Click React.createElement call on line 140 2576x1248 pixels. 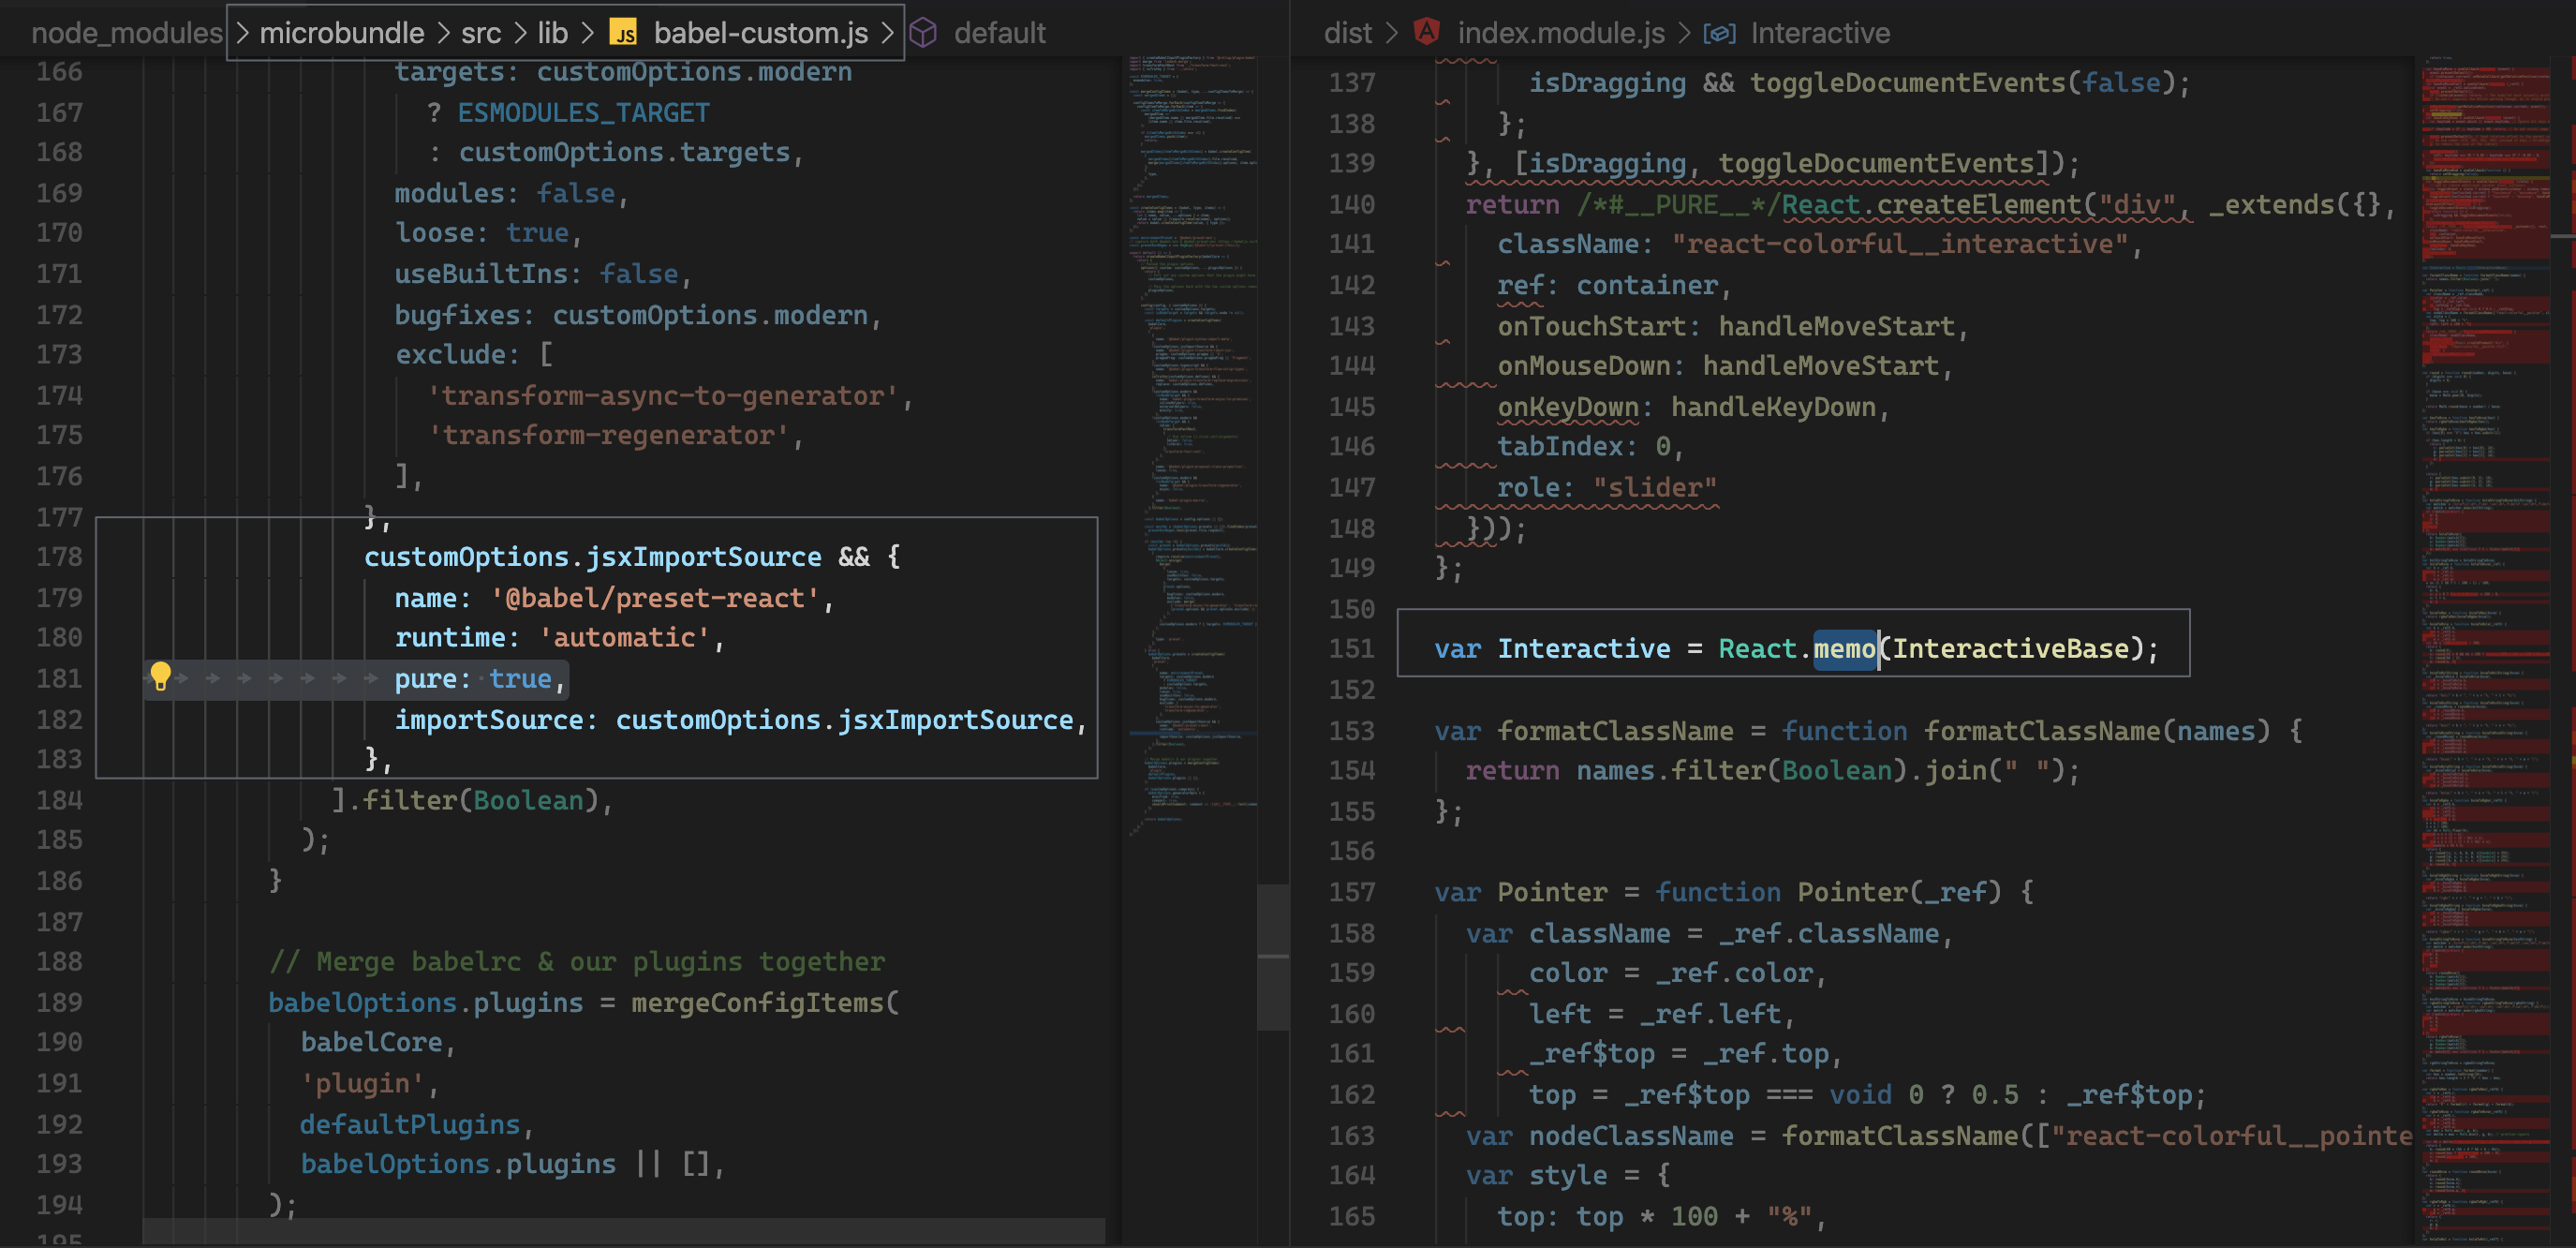coord(1931,204)
